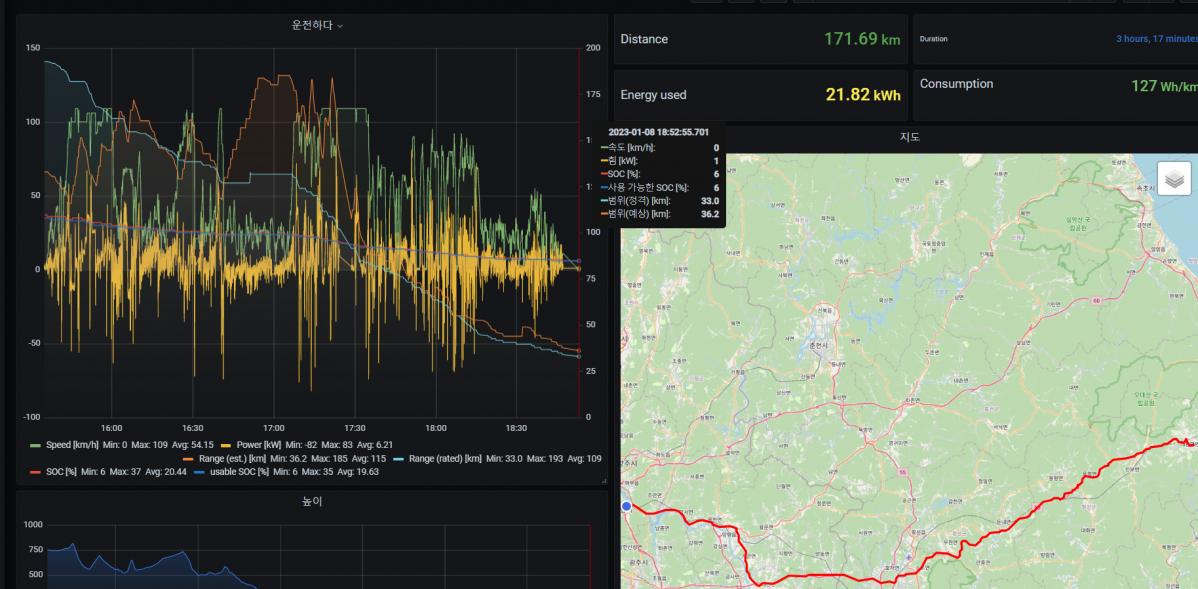This screenshot has width=1198, height=589.
Task: Click the Duration value link
Action: [x=1156, y=39]
